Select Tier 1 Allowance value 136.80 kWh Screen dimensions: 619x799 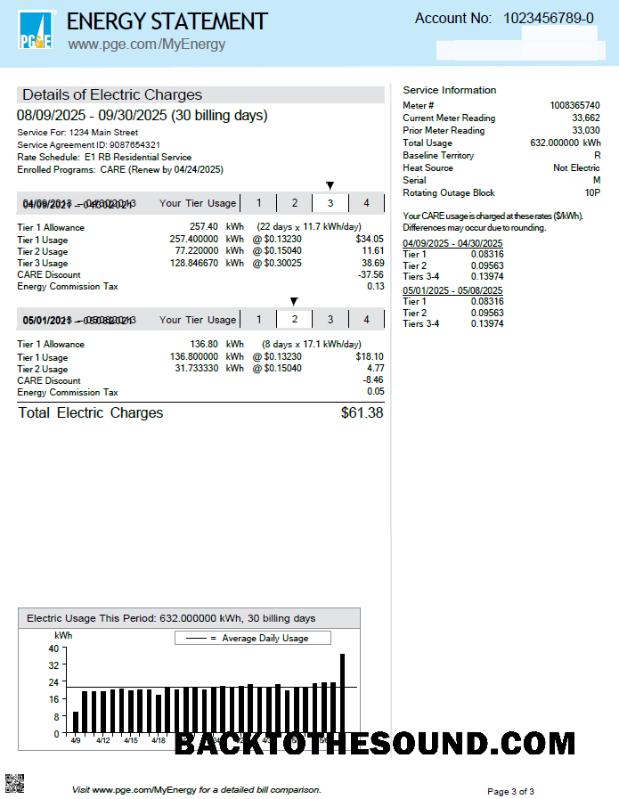[217, 344]
